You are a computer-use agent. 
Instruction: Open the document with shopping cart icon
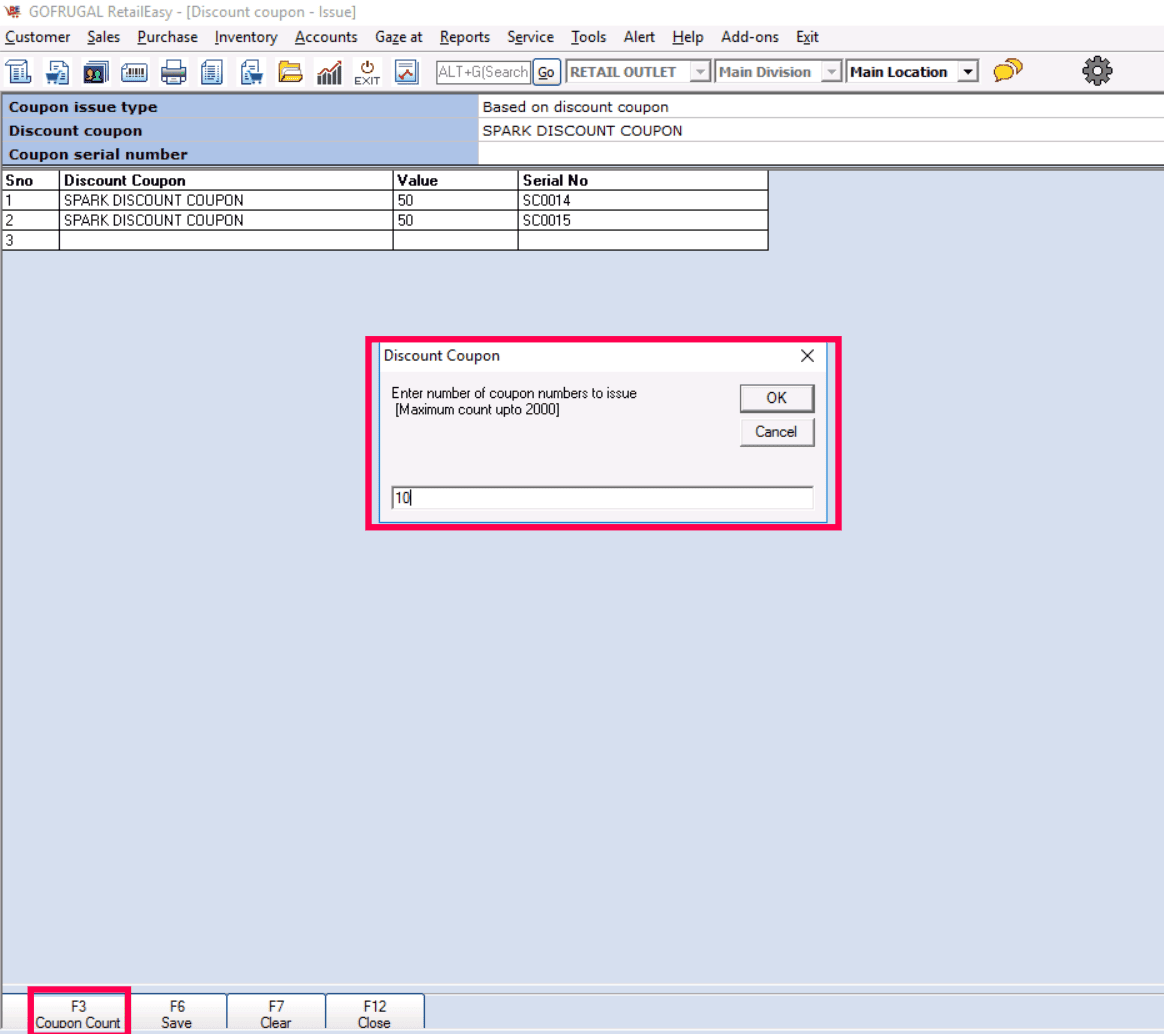(57, 72)
